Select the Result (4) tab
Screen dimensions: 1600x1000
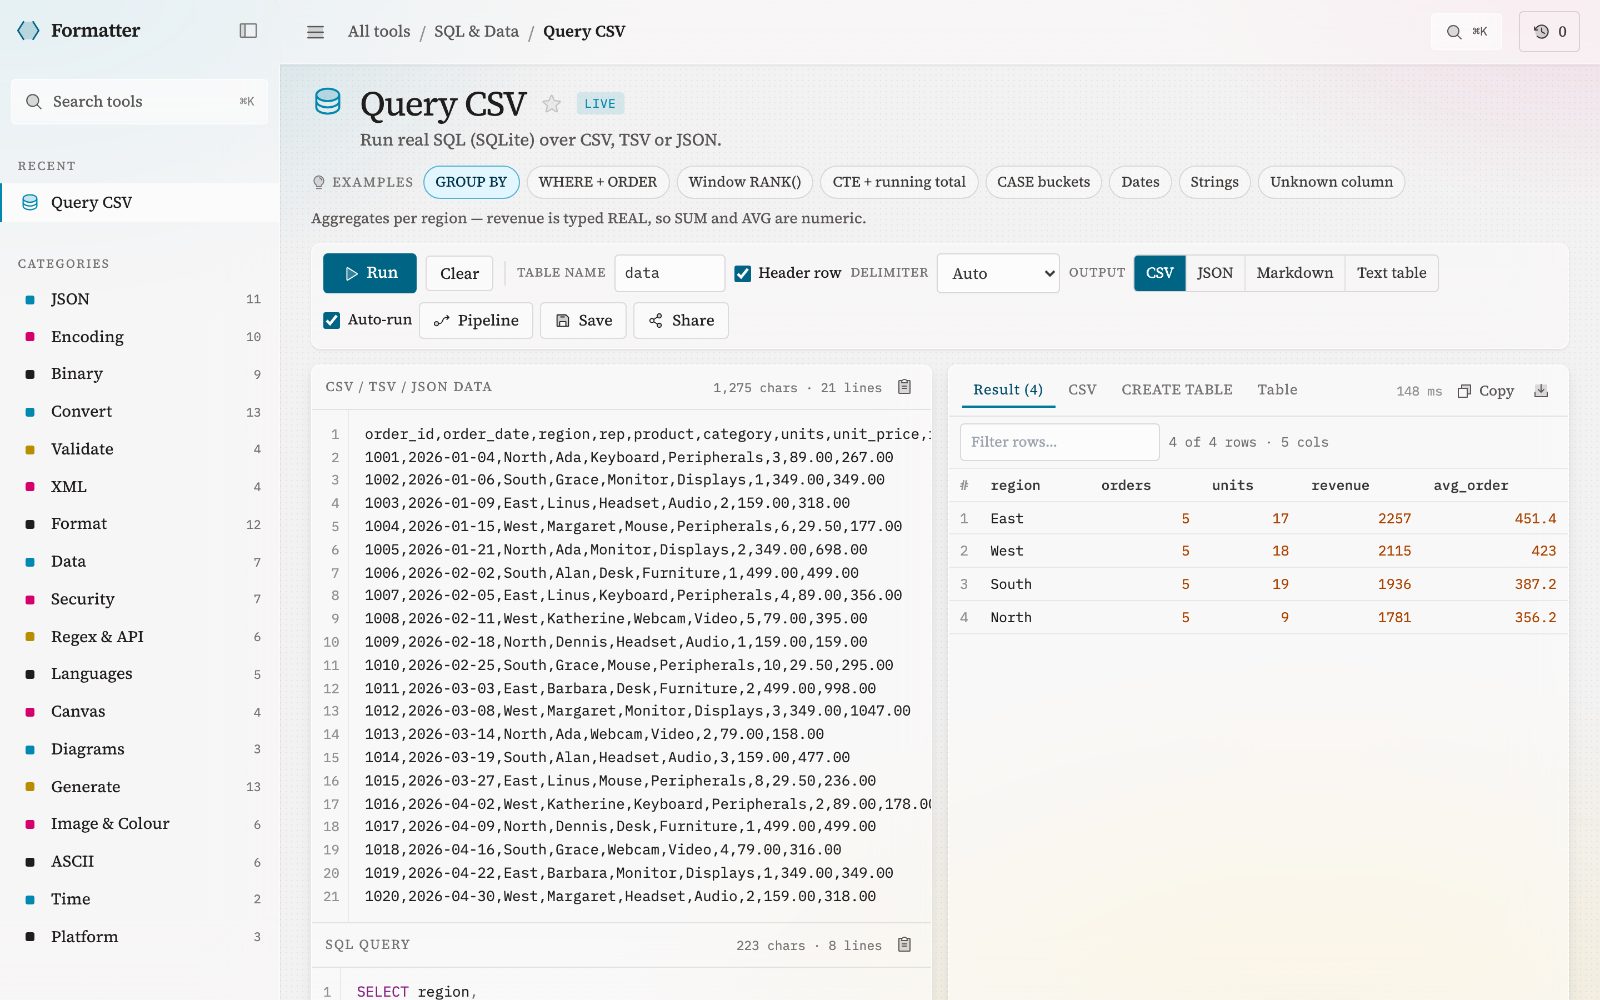coord(1008,390)
